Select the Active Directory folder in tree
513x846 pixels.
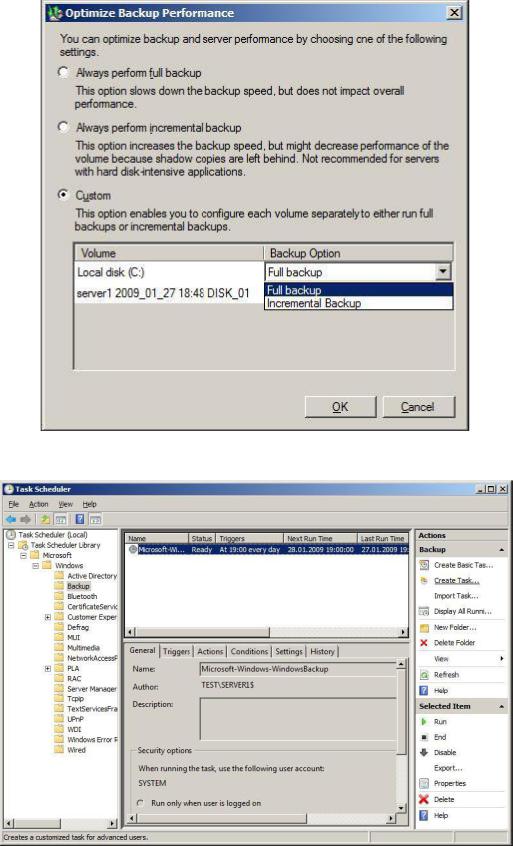coord(92,576)
